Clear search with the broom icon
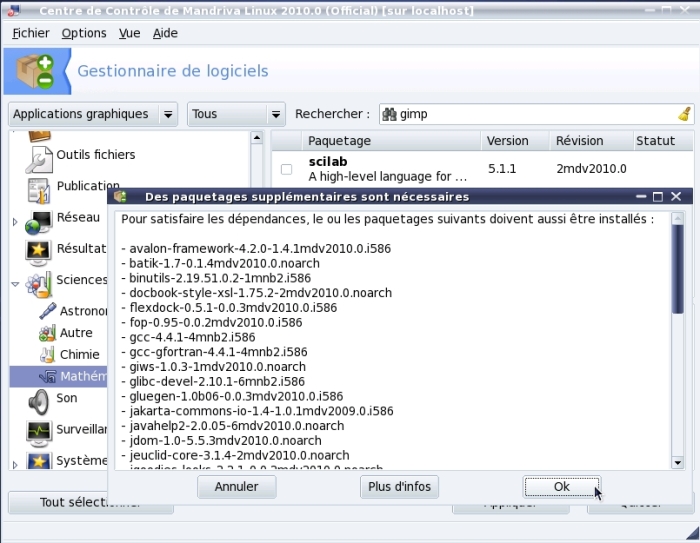 point(684,114)
